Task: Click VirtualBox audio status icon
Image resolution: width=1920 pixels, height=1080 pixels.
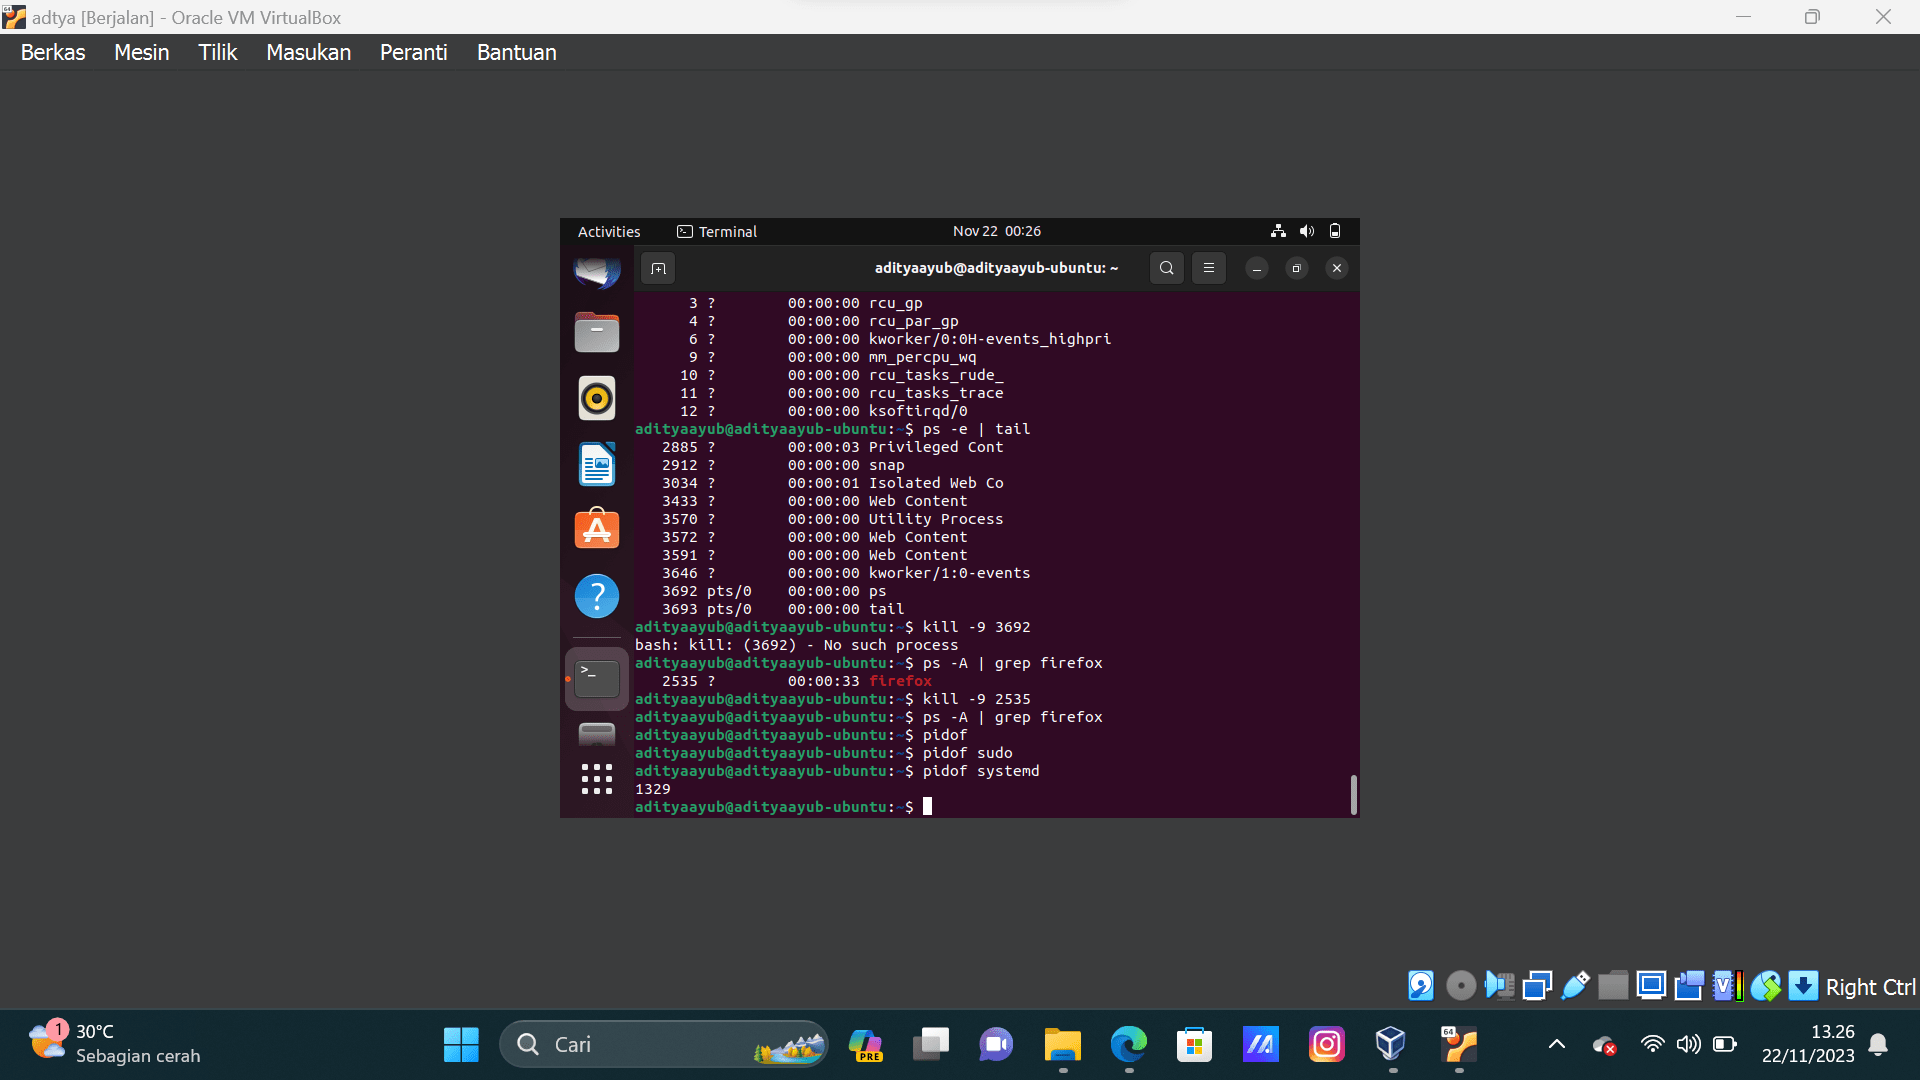Action: 1499,986
